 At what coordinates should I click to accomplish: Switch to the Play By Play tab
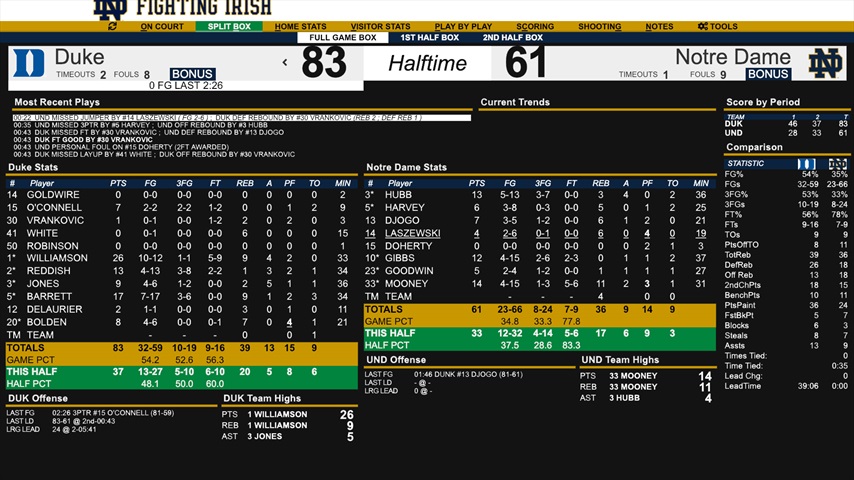[463, 27]
